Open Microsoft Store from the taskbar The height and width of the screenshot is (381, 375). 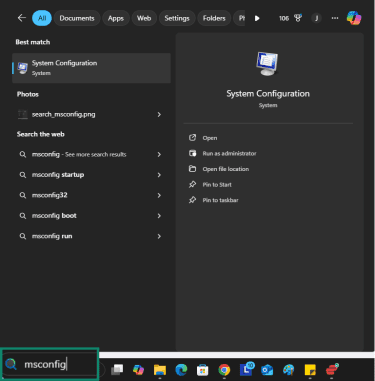tap(202, 370)
